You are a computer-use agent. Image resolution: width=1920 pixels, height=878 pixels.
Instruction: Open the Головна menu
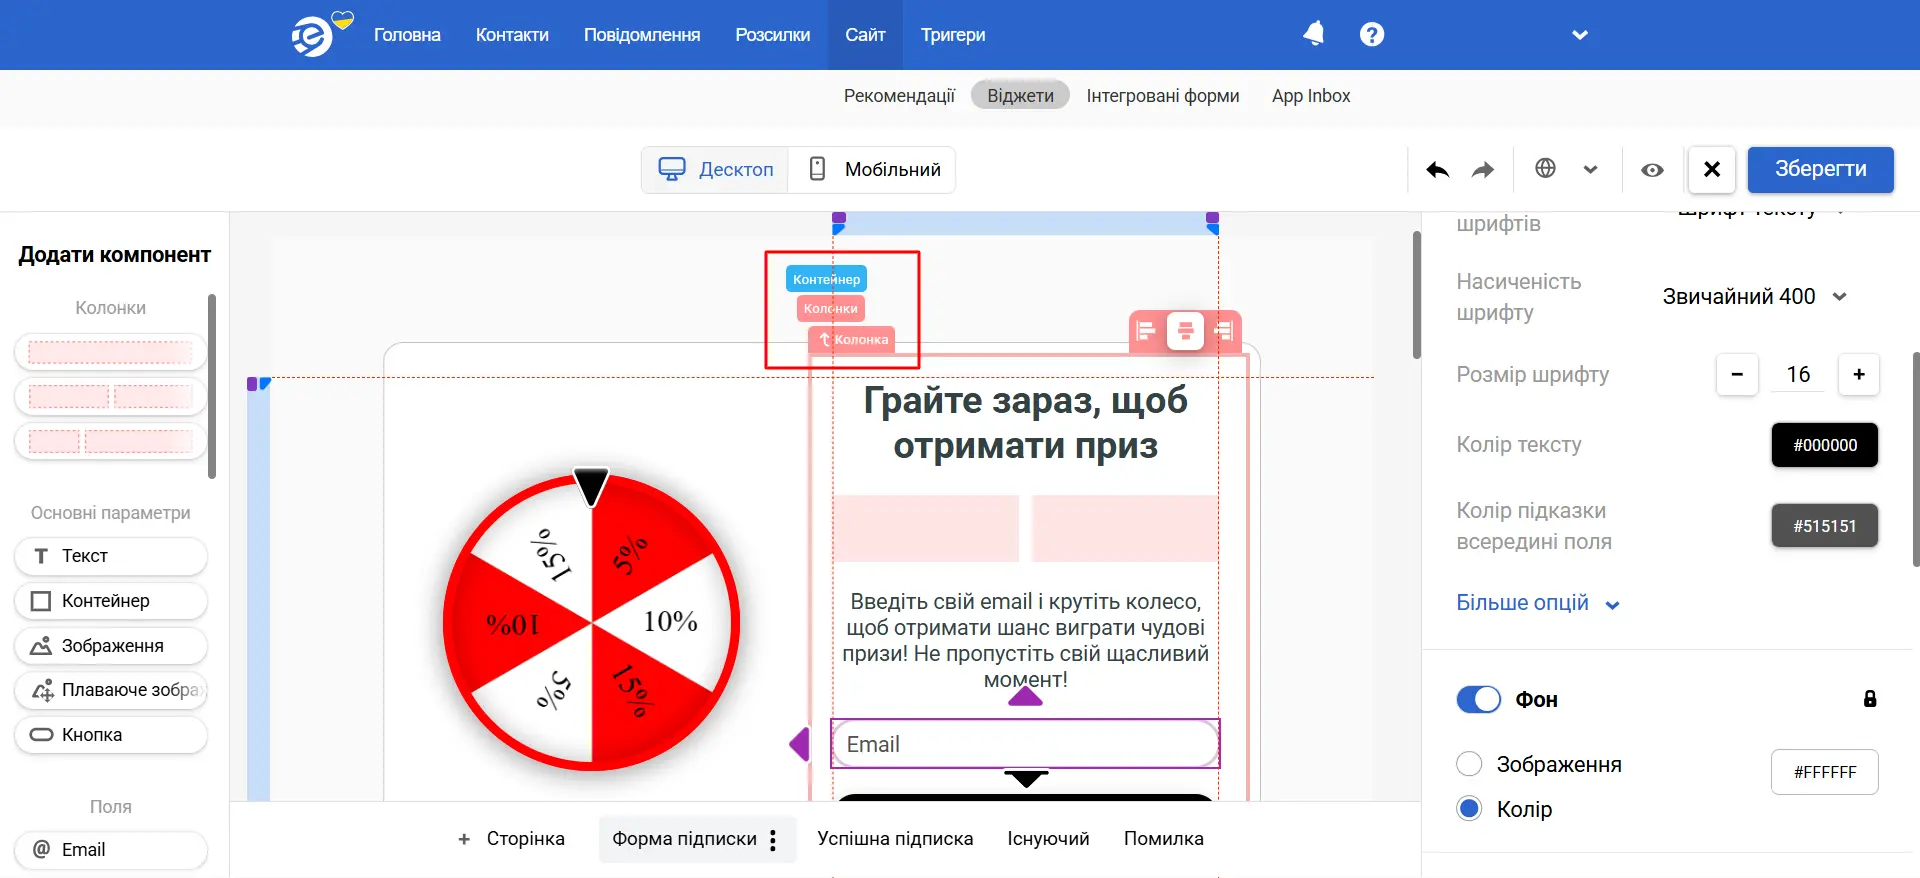pos(407,35)
